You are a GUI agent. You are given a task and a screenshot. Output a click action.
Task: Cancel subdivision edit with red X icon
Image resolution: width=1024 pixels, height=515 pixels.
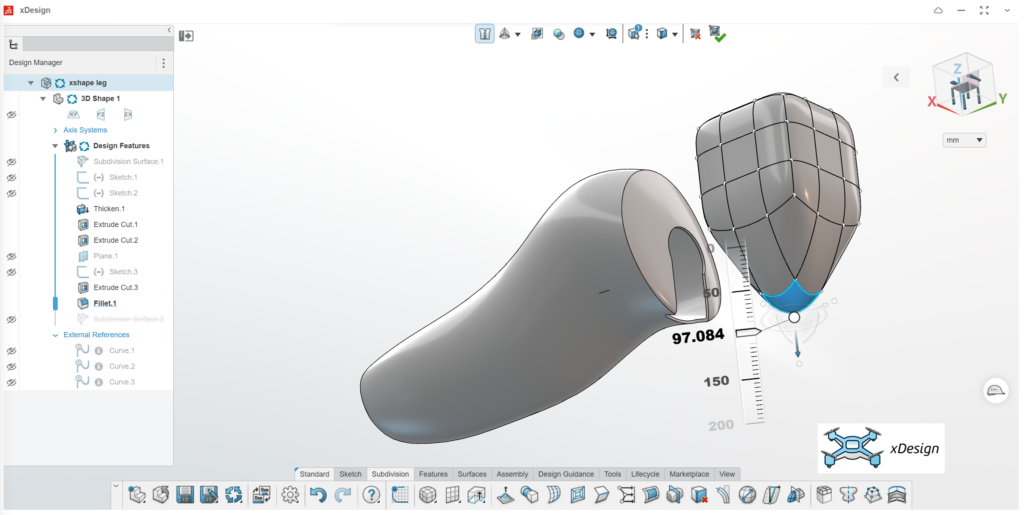(696, 34)
